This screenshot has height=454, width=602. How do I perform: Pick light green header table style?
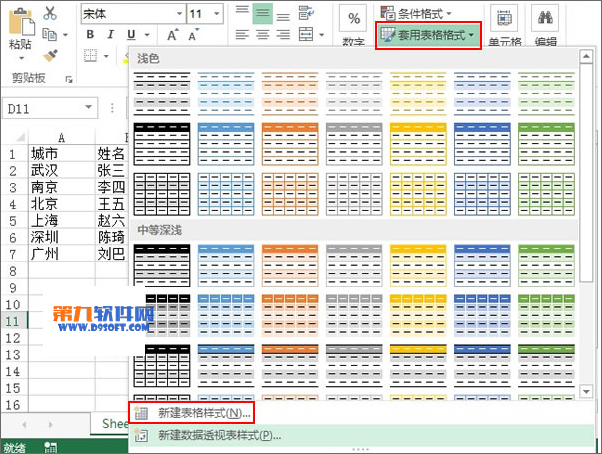coord(546,144)
